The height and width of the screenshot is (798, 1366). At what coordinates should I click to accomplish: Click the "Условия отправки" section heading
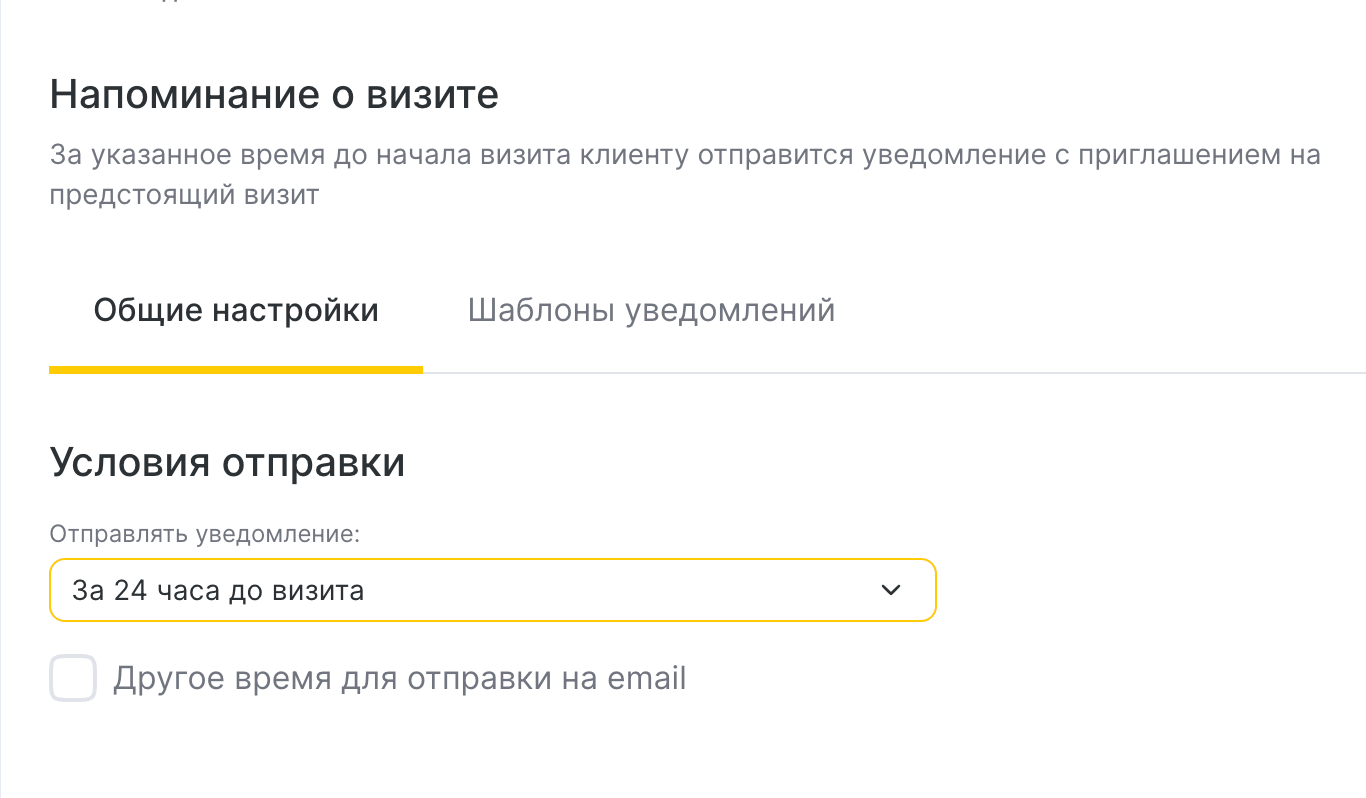(x=227, y=463)
